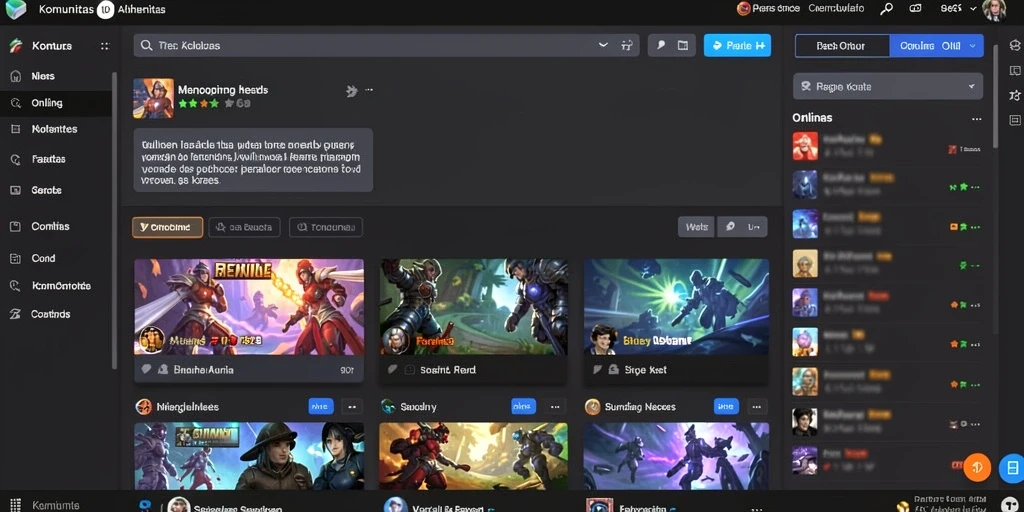The width and height of the screenshot is (1024, 512).
Task: Open more options dots for Saodny
Action: (x=555, y=407)
